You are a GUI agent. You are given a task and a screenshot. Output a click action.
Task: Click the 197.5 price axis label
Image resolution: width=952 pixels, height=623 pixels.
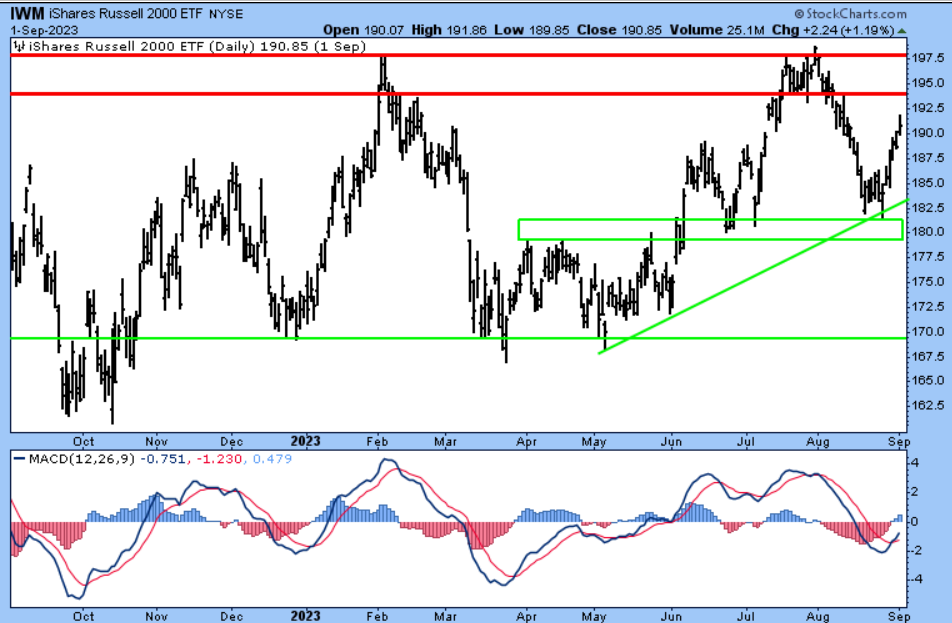929,58
